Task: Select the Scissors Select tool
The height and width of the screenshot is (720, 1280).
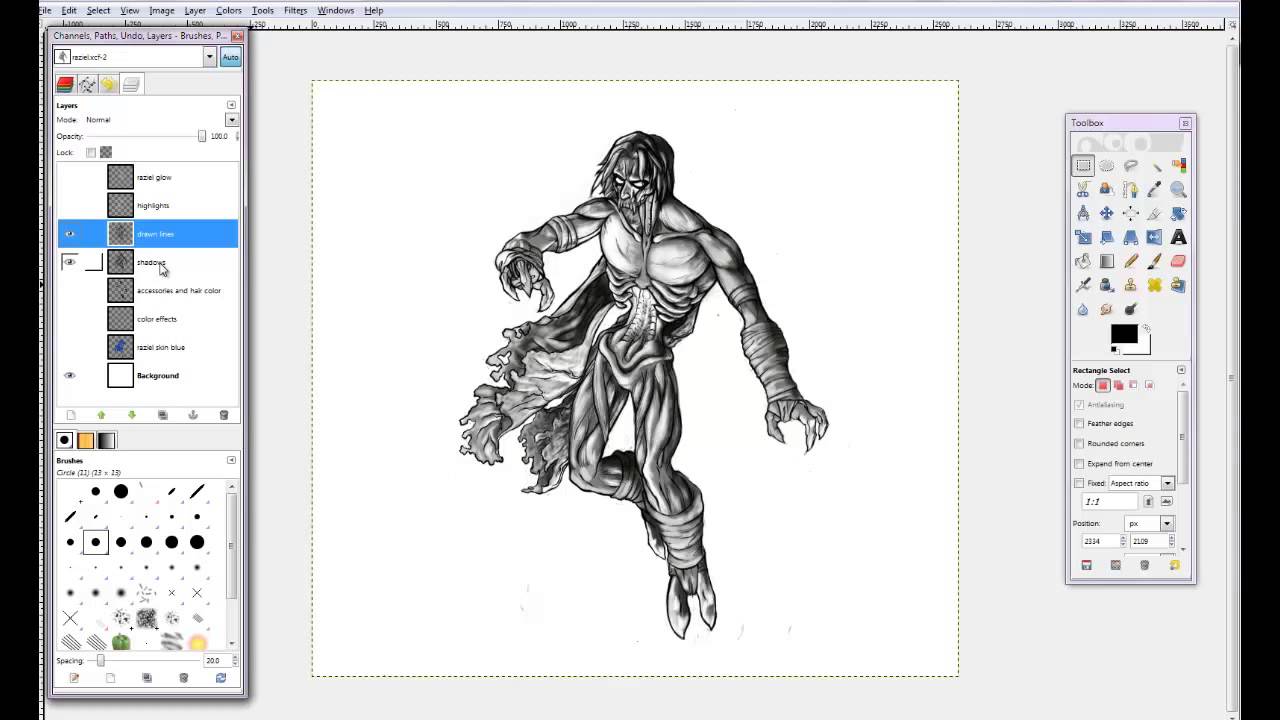Action: click(1083, 189)
